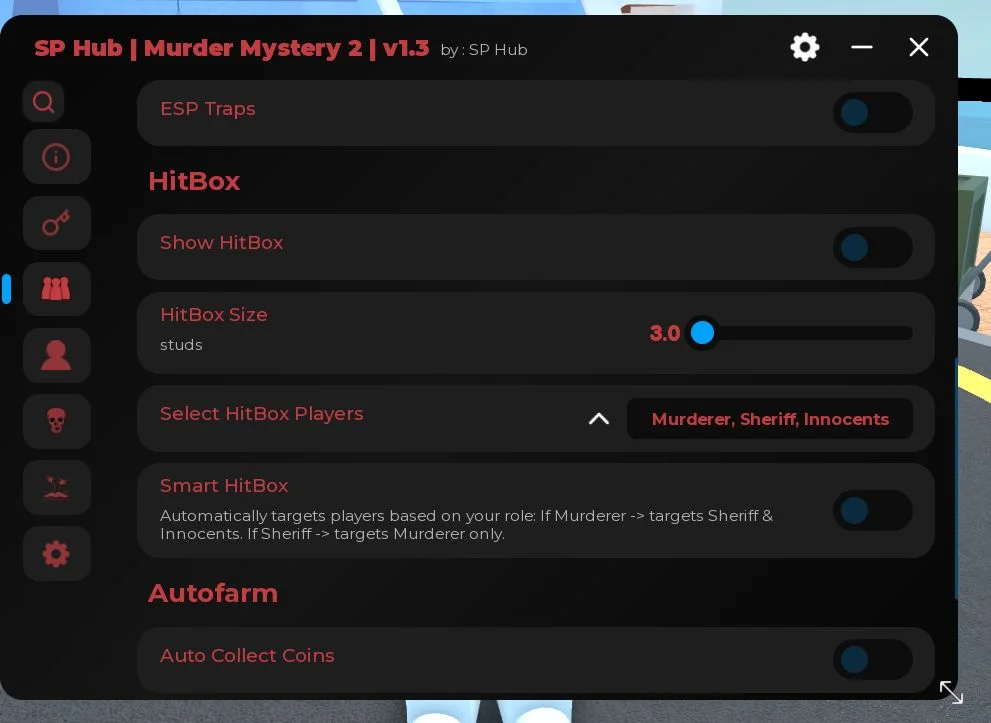The height and width of the screenshot is (723, 991).
Task: Click the by : SP Hub credit text
Action: (x=483, y=50)
